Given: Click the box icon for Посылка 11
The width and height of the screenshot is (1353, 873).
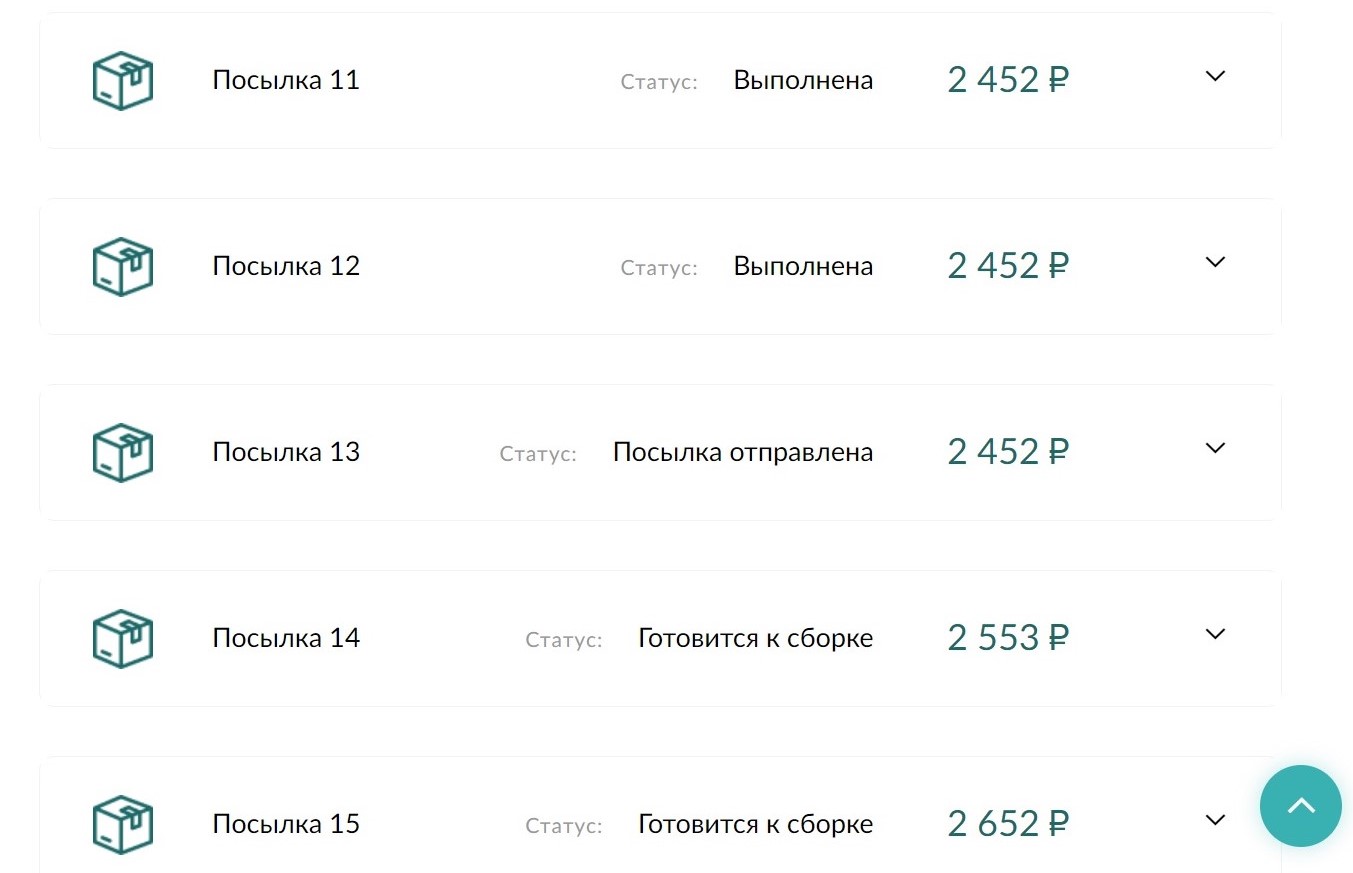Looking at the screenshot, I should (122, 81).
